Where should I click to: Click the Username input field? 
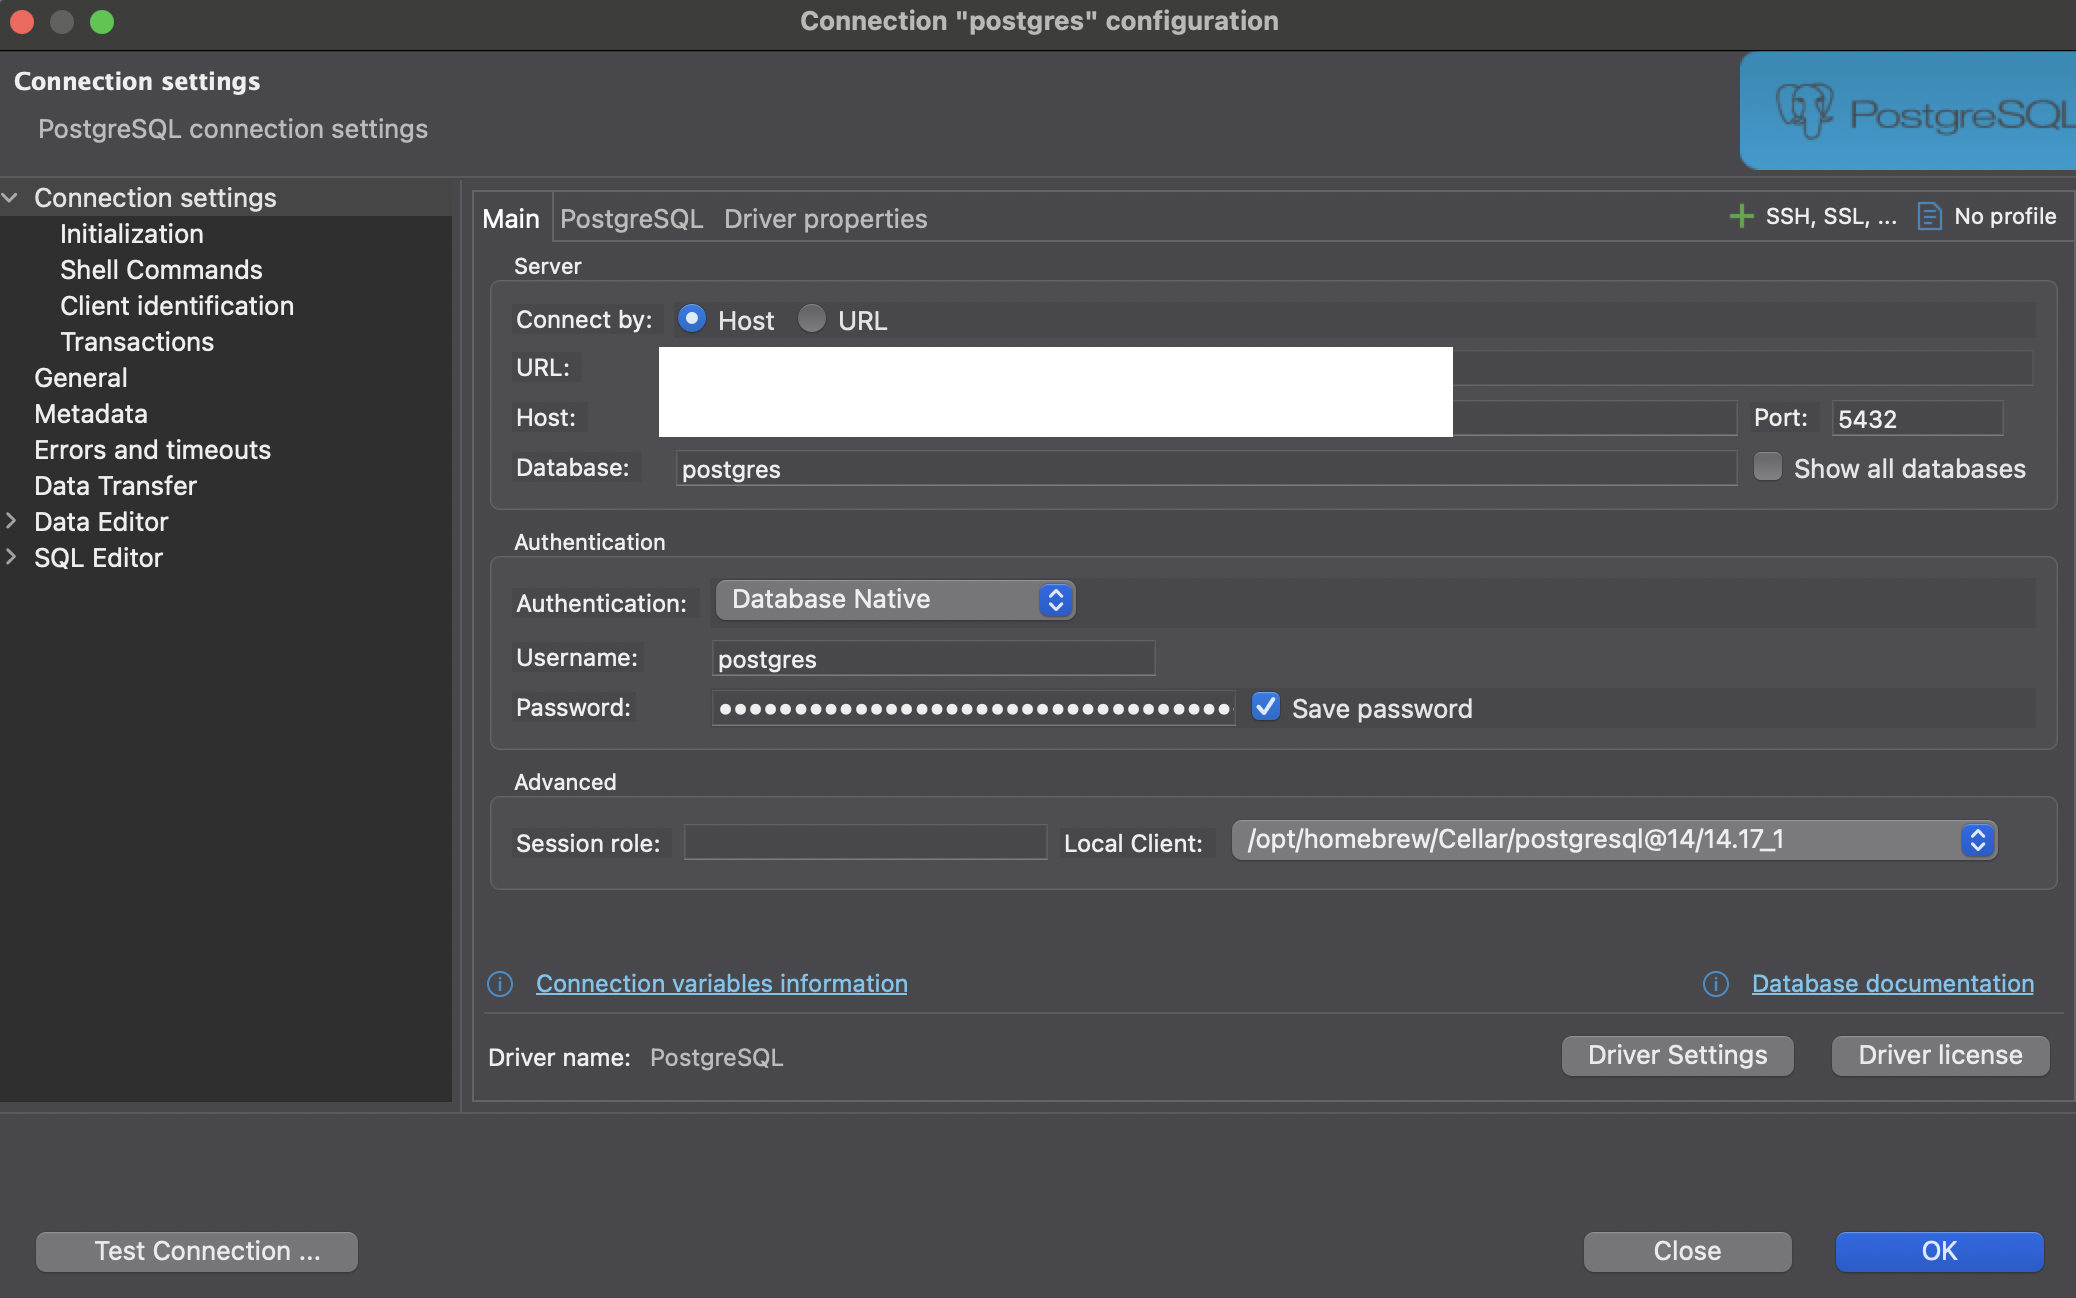pyautogui.click(x=933, y=658)
